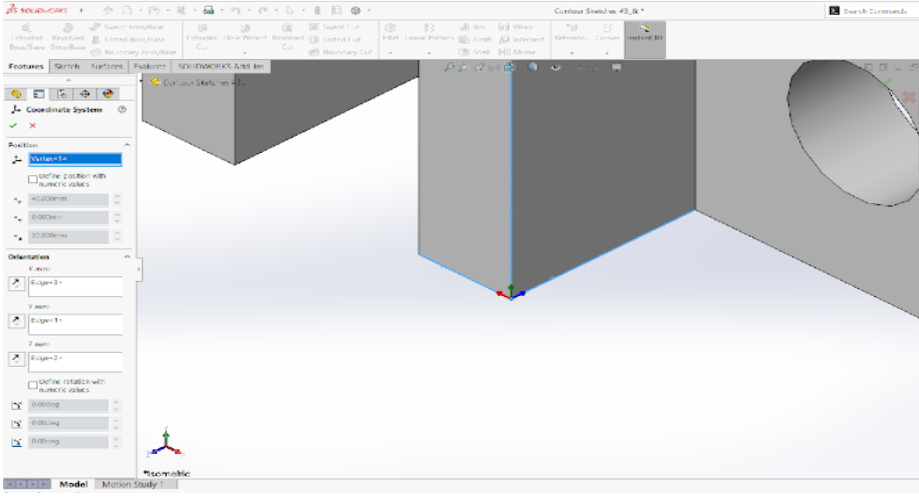Open the DimXpertManager panel icon

tap(83, 93)
